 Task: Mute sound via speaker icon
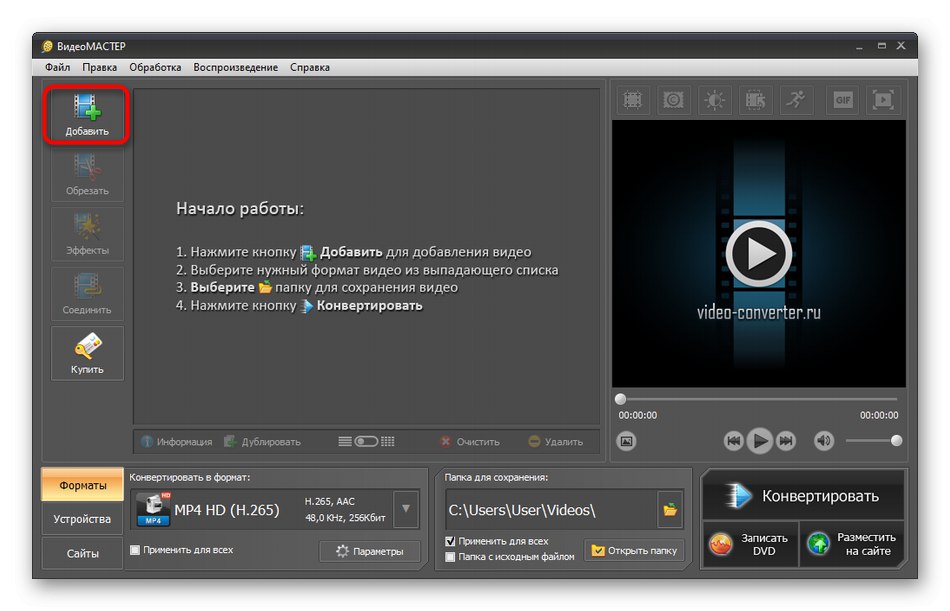coord(824,441)
